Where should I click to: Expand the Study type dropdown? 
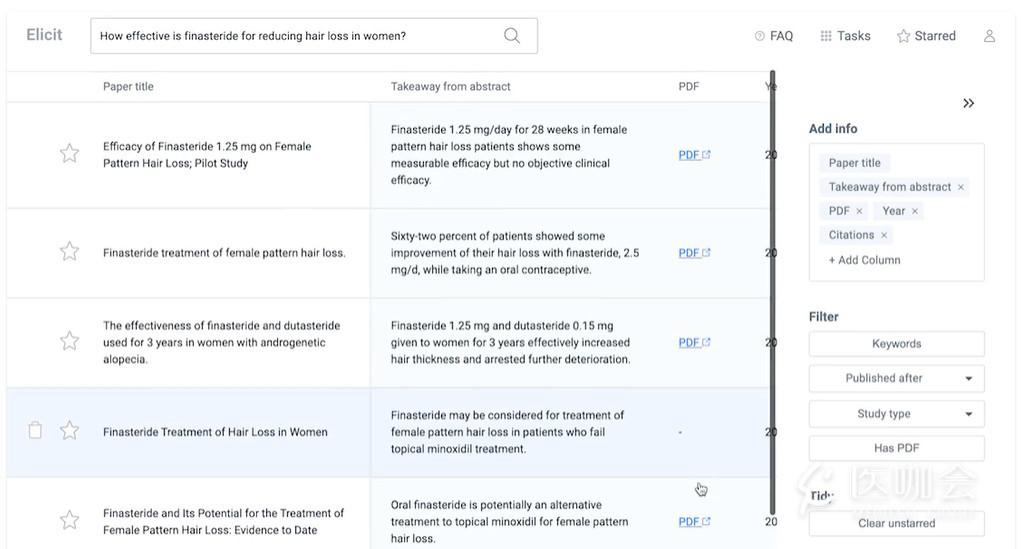click(897, 414)
